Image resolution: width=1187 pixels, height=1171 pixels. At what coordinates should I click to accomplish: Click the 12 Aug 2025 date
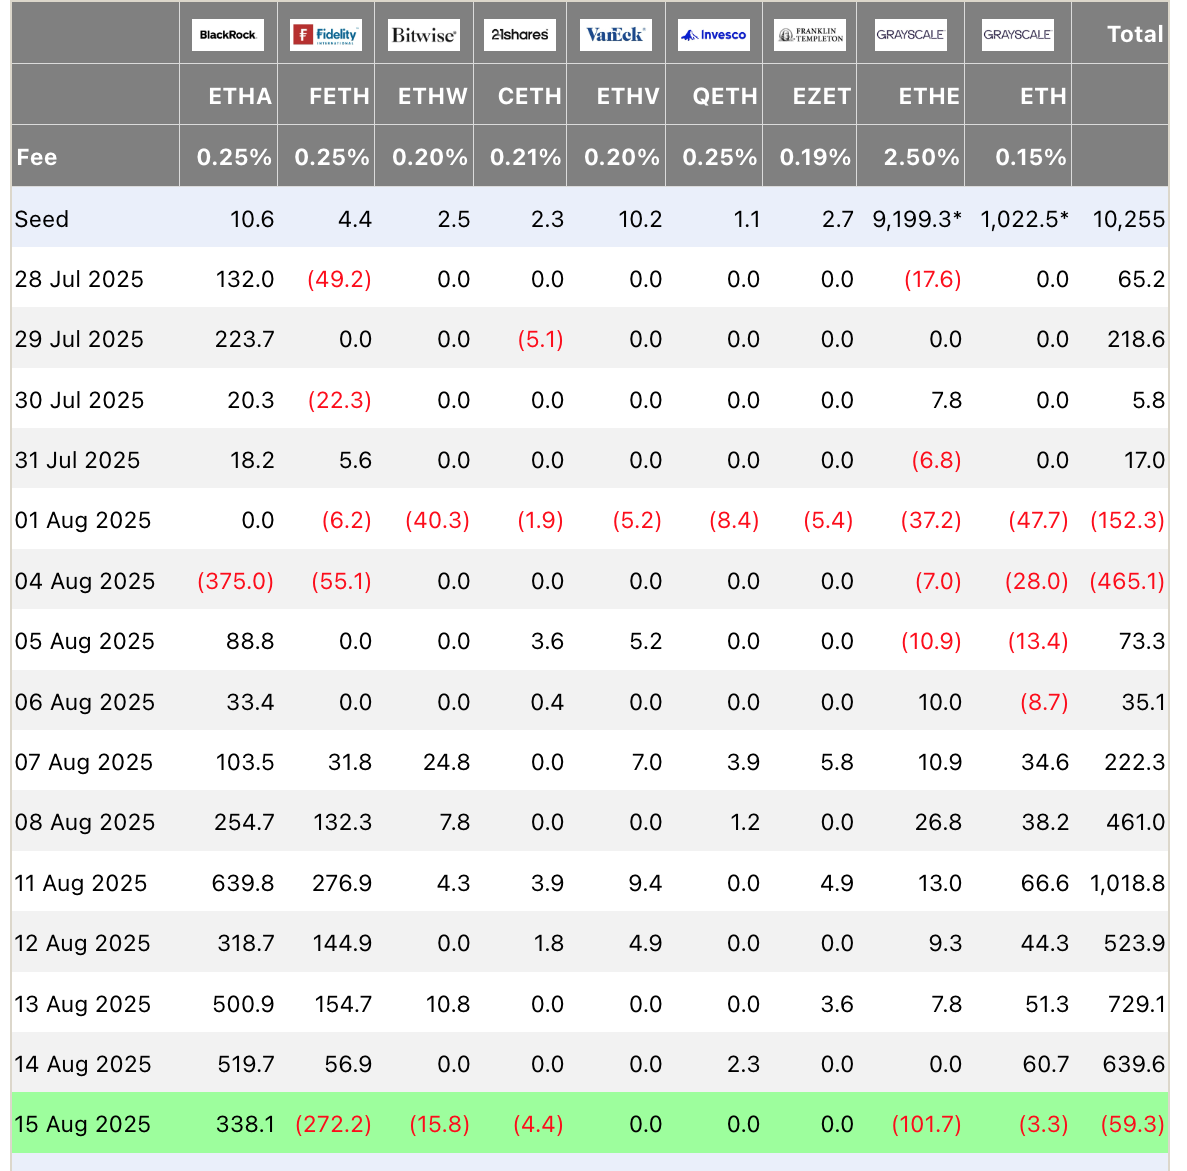(83, 943)
